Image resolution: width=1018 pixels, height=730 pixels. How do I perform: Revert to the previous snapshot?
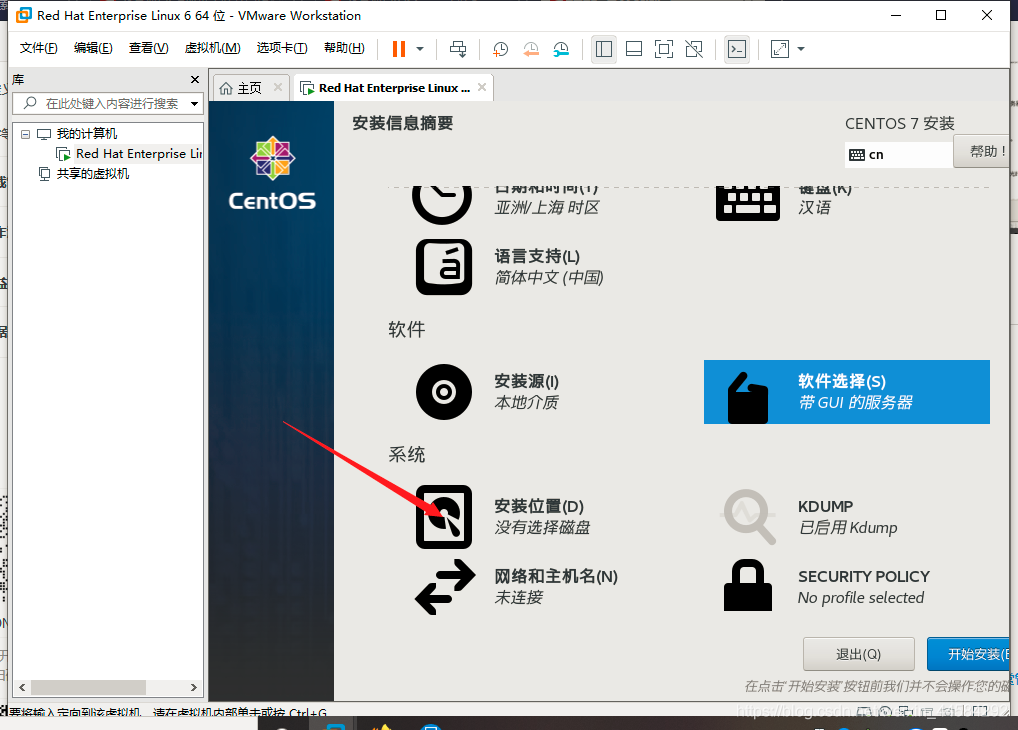click(530, 49)
